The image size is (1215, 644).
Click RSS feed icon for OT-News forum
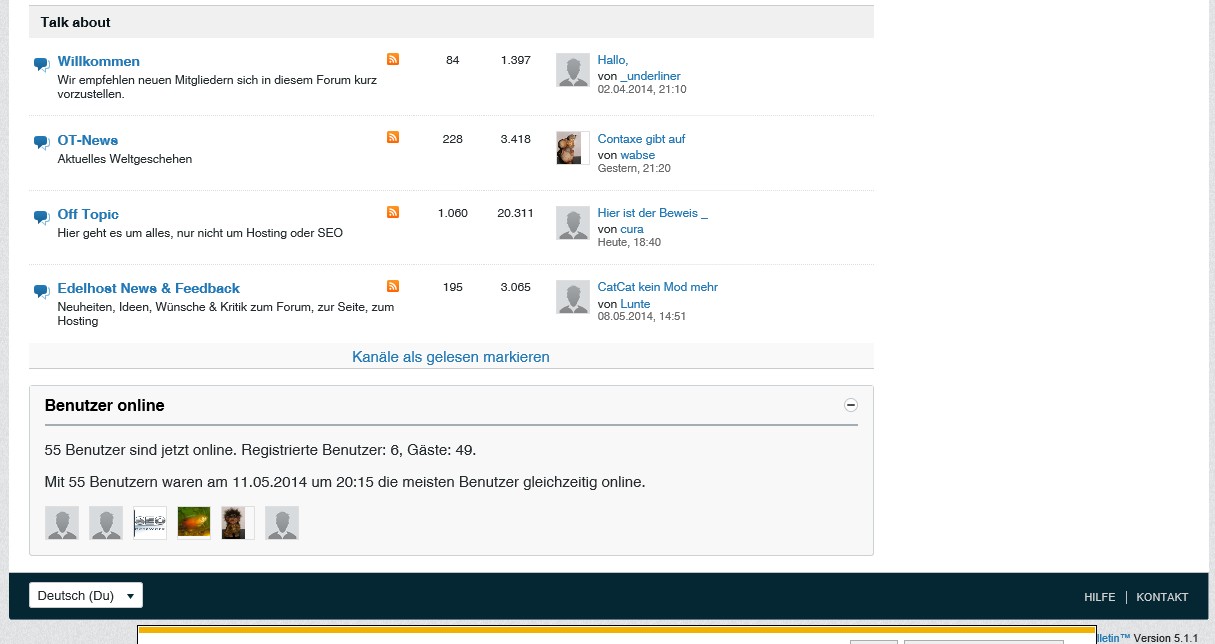(x=393, y=137)
